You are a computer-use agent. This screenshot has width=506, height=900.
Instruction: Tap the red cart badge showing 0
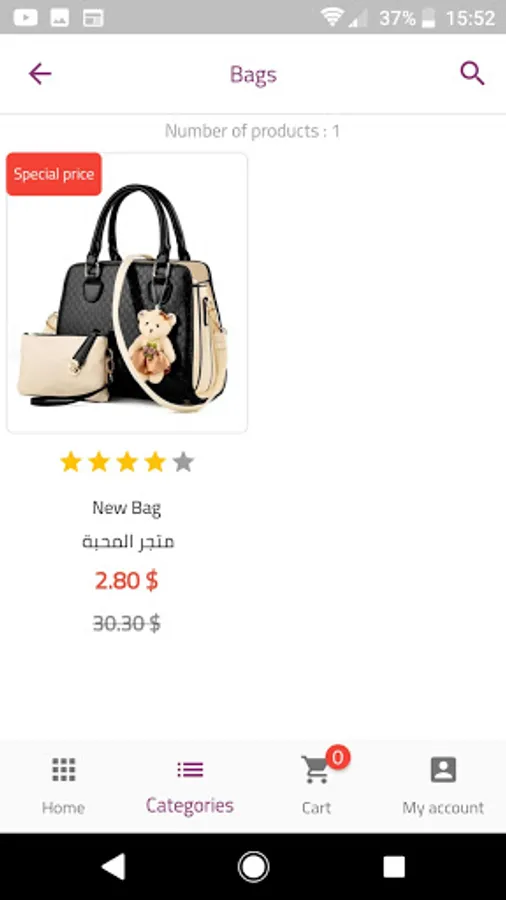click(x=338, y=758)
